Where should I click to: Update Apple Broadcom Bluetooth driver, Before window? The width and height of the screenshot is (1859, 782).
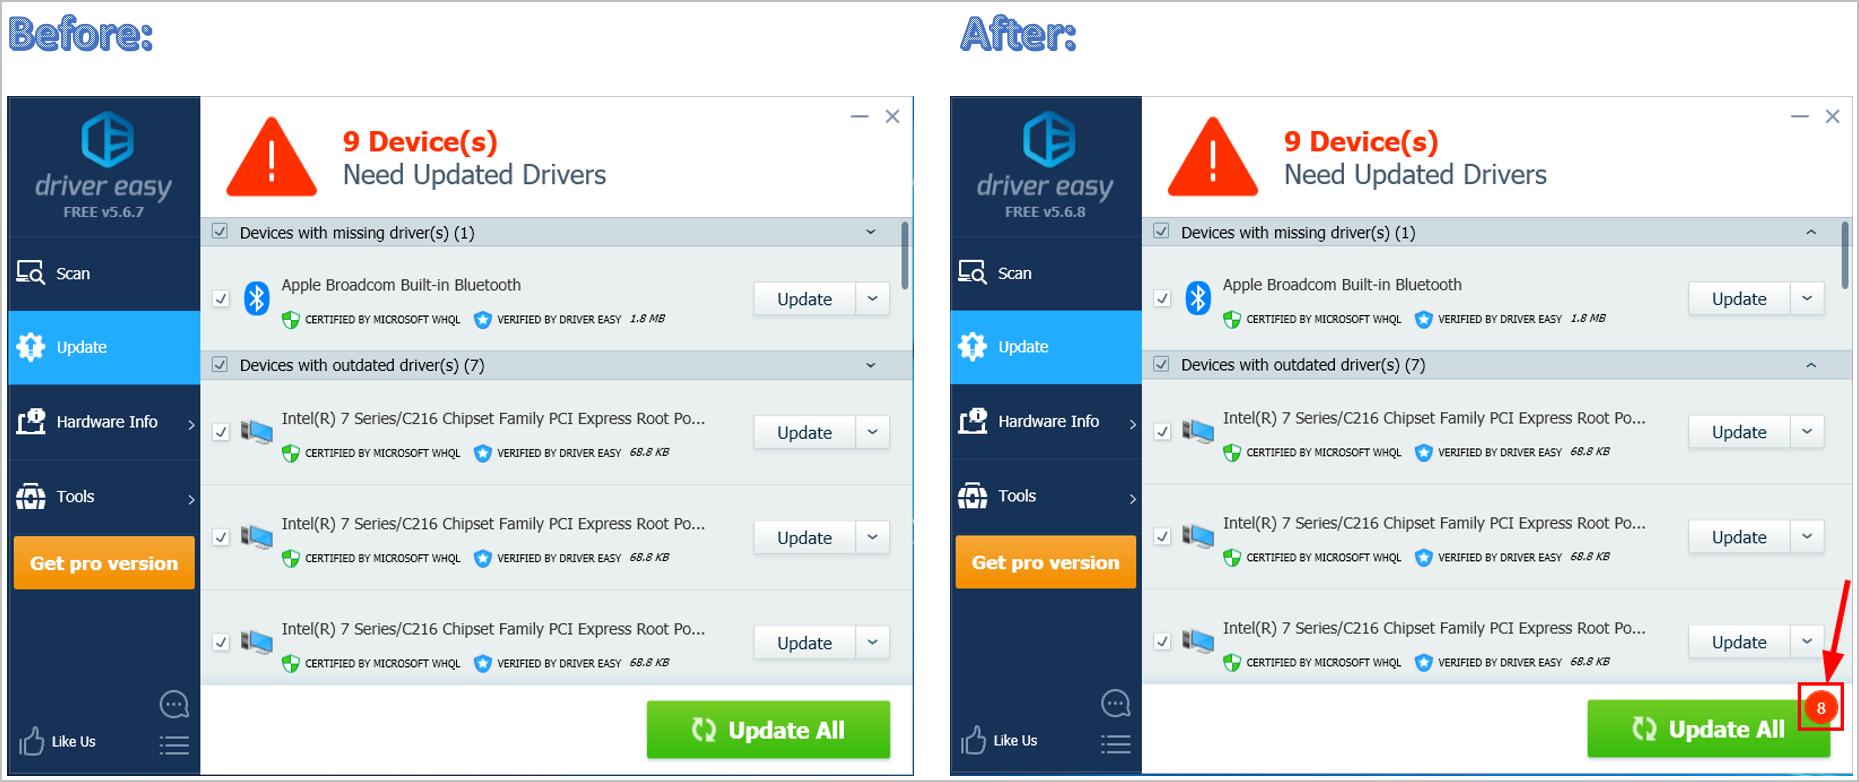(x=804, y=298)
